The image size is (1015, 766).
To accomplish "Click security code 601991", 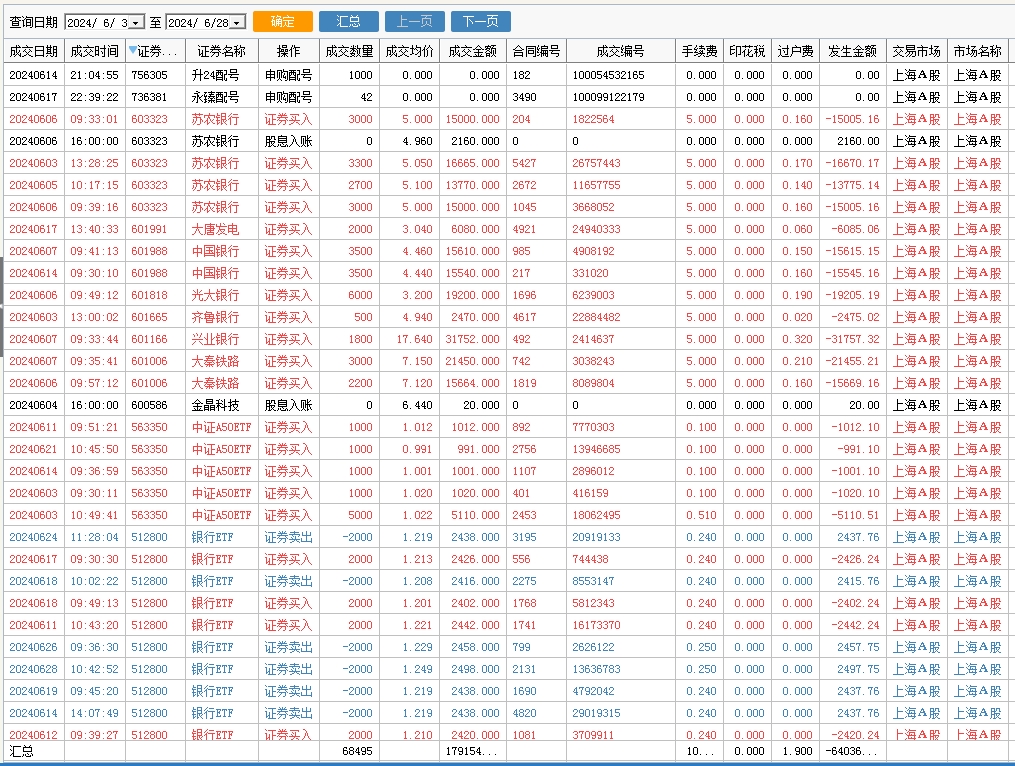I will pyautogui.click(x=149, y=229).
